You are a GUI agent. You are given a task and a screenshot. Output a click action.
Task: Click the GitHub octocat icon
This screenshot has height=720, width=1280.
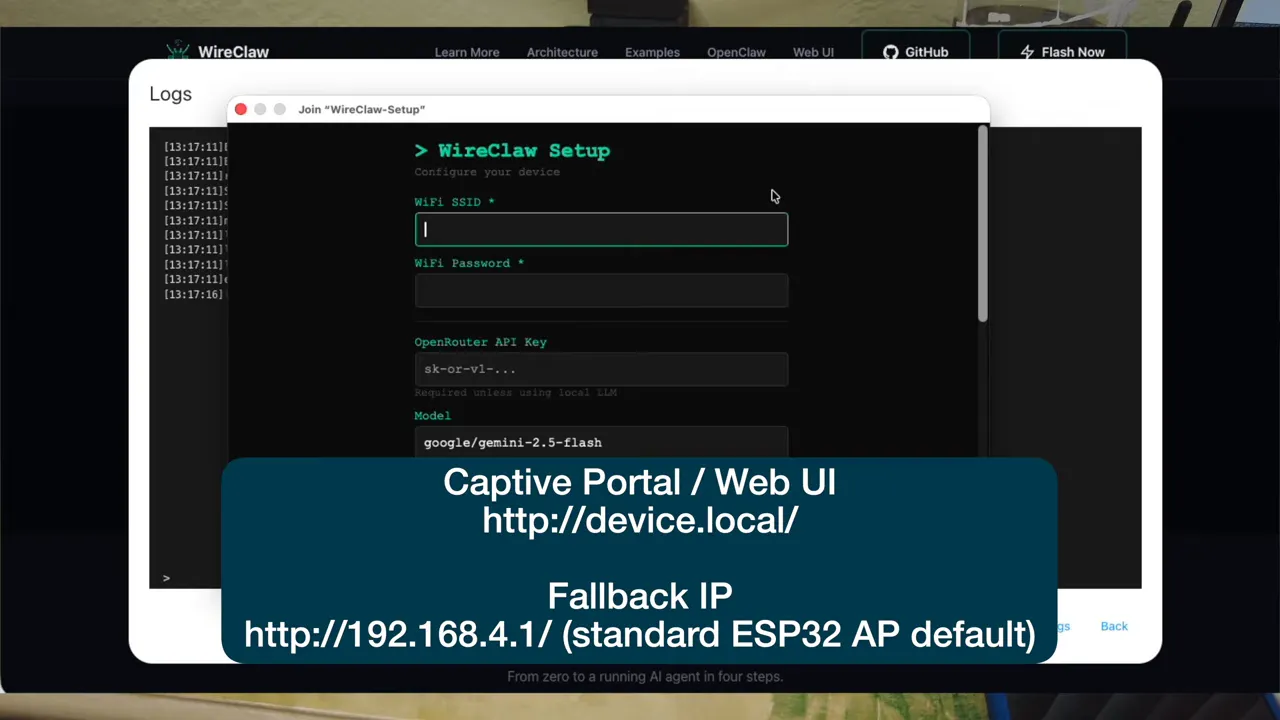pos(890,52)
